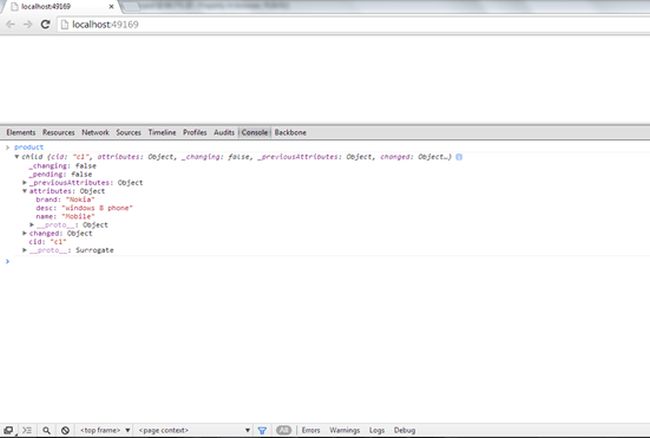Switch to the Network tab
The width and height of the screenshot is (650, 438).
[x=95, y=133]
